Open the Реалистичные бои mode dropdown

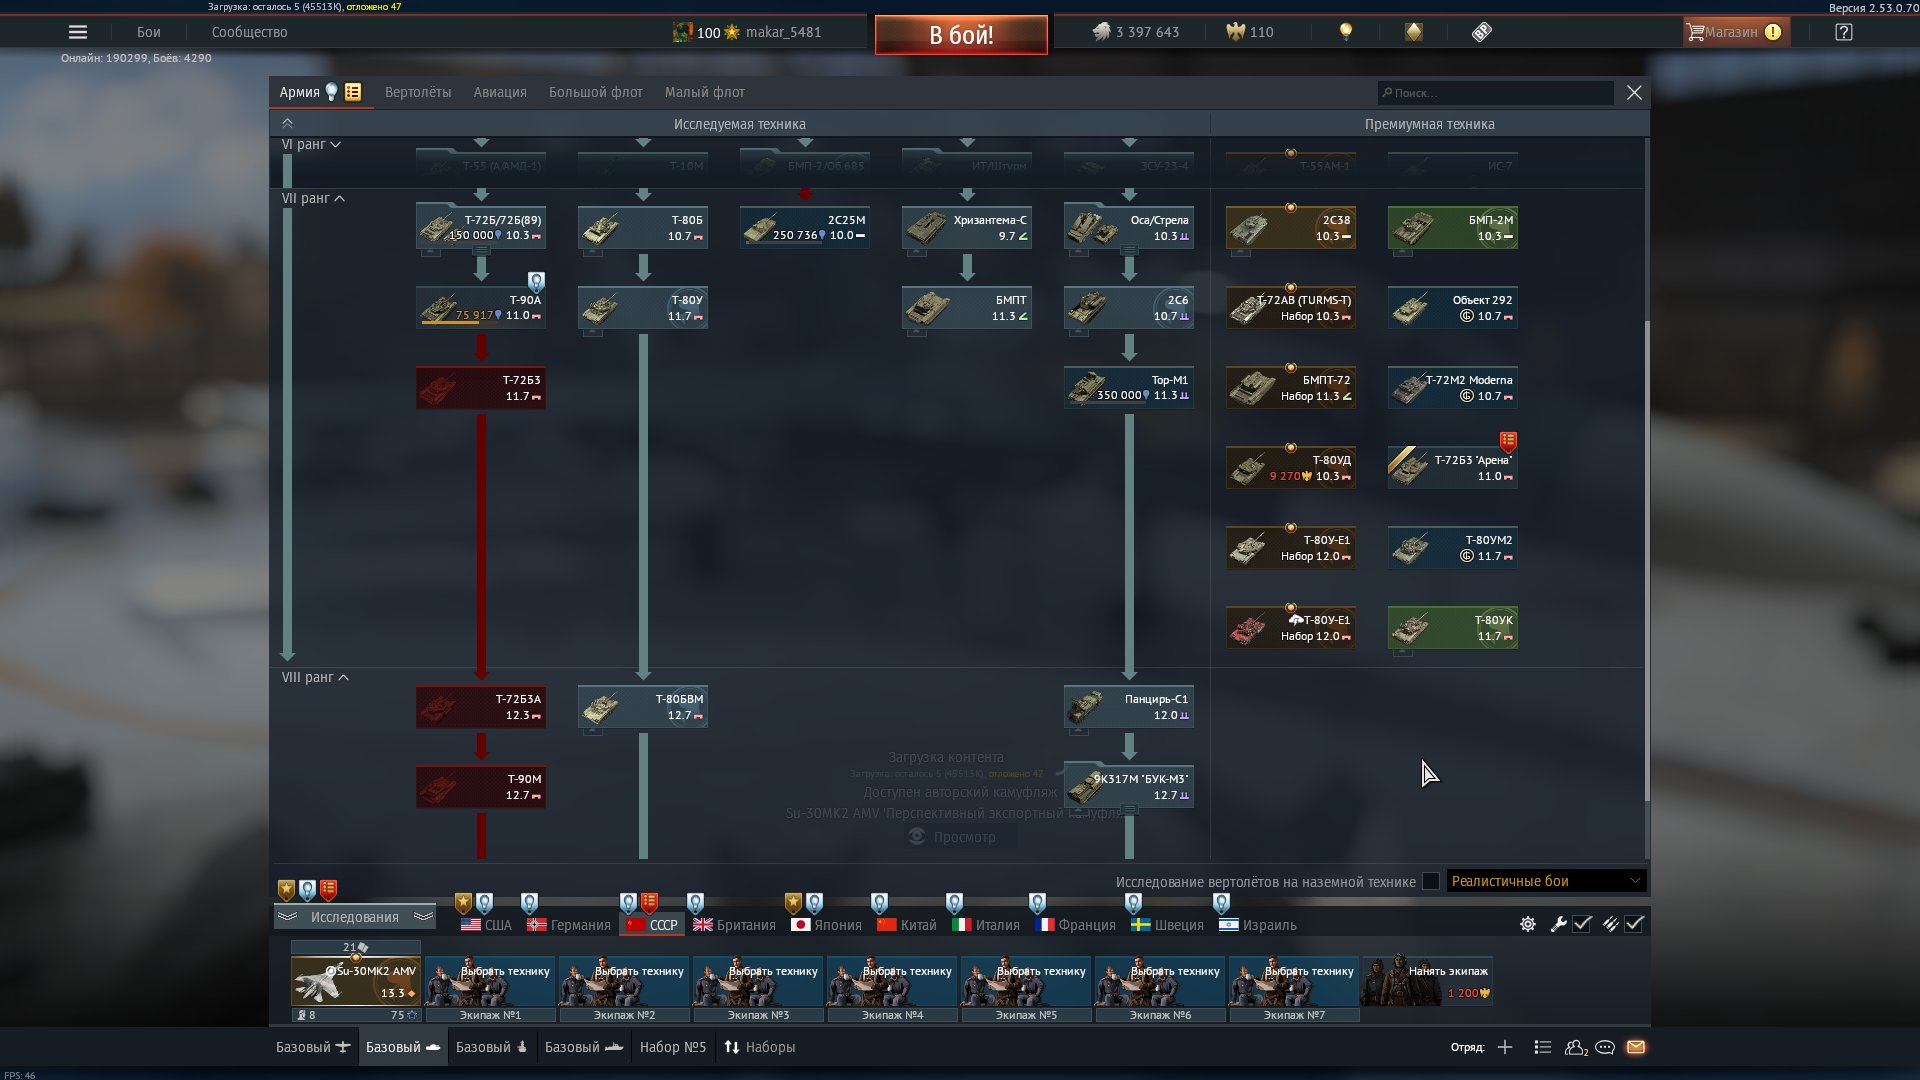pos(1545,881)
